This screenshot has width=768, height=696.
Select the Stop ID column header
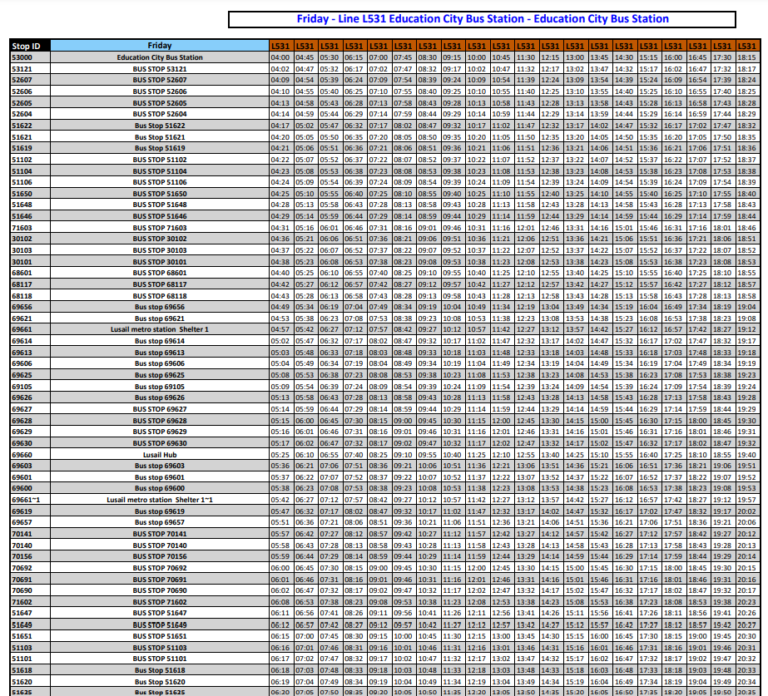26,46
